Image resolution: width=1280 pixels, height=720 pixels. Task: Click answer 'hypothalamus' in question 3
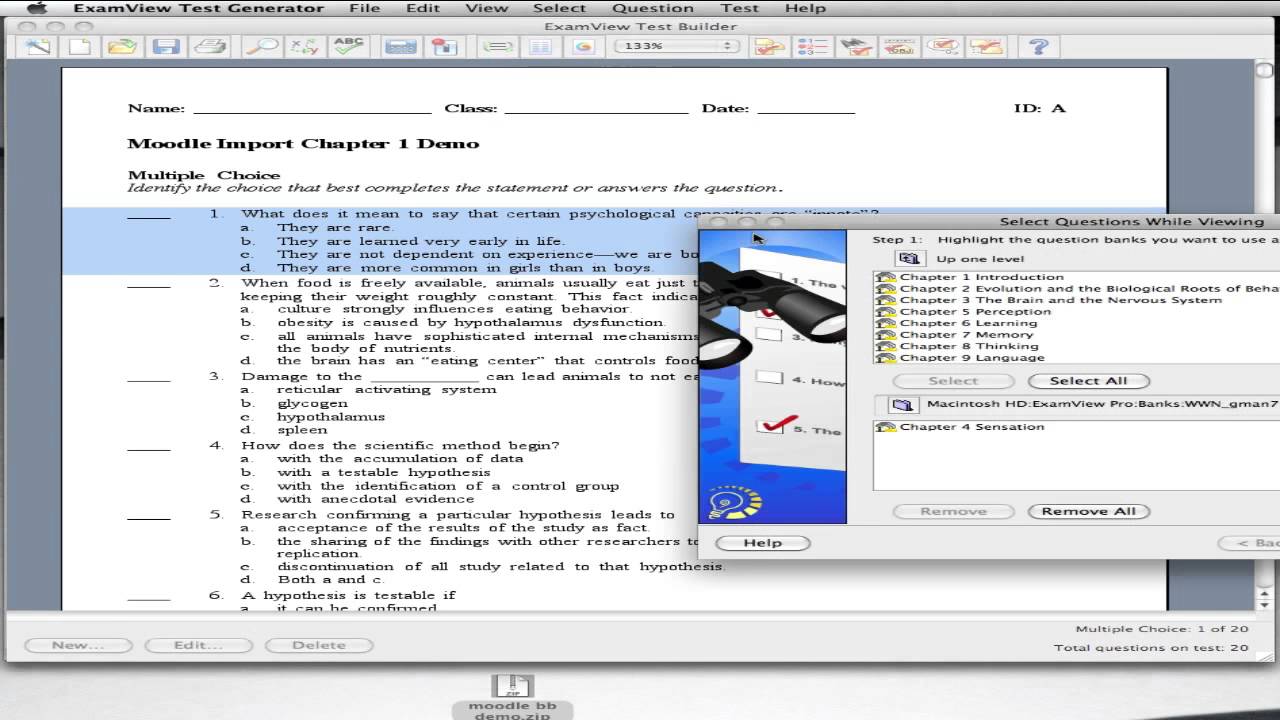click(x=331, y=417)
